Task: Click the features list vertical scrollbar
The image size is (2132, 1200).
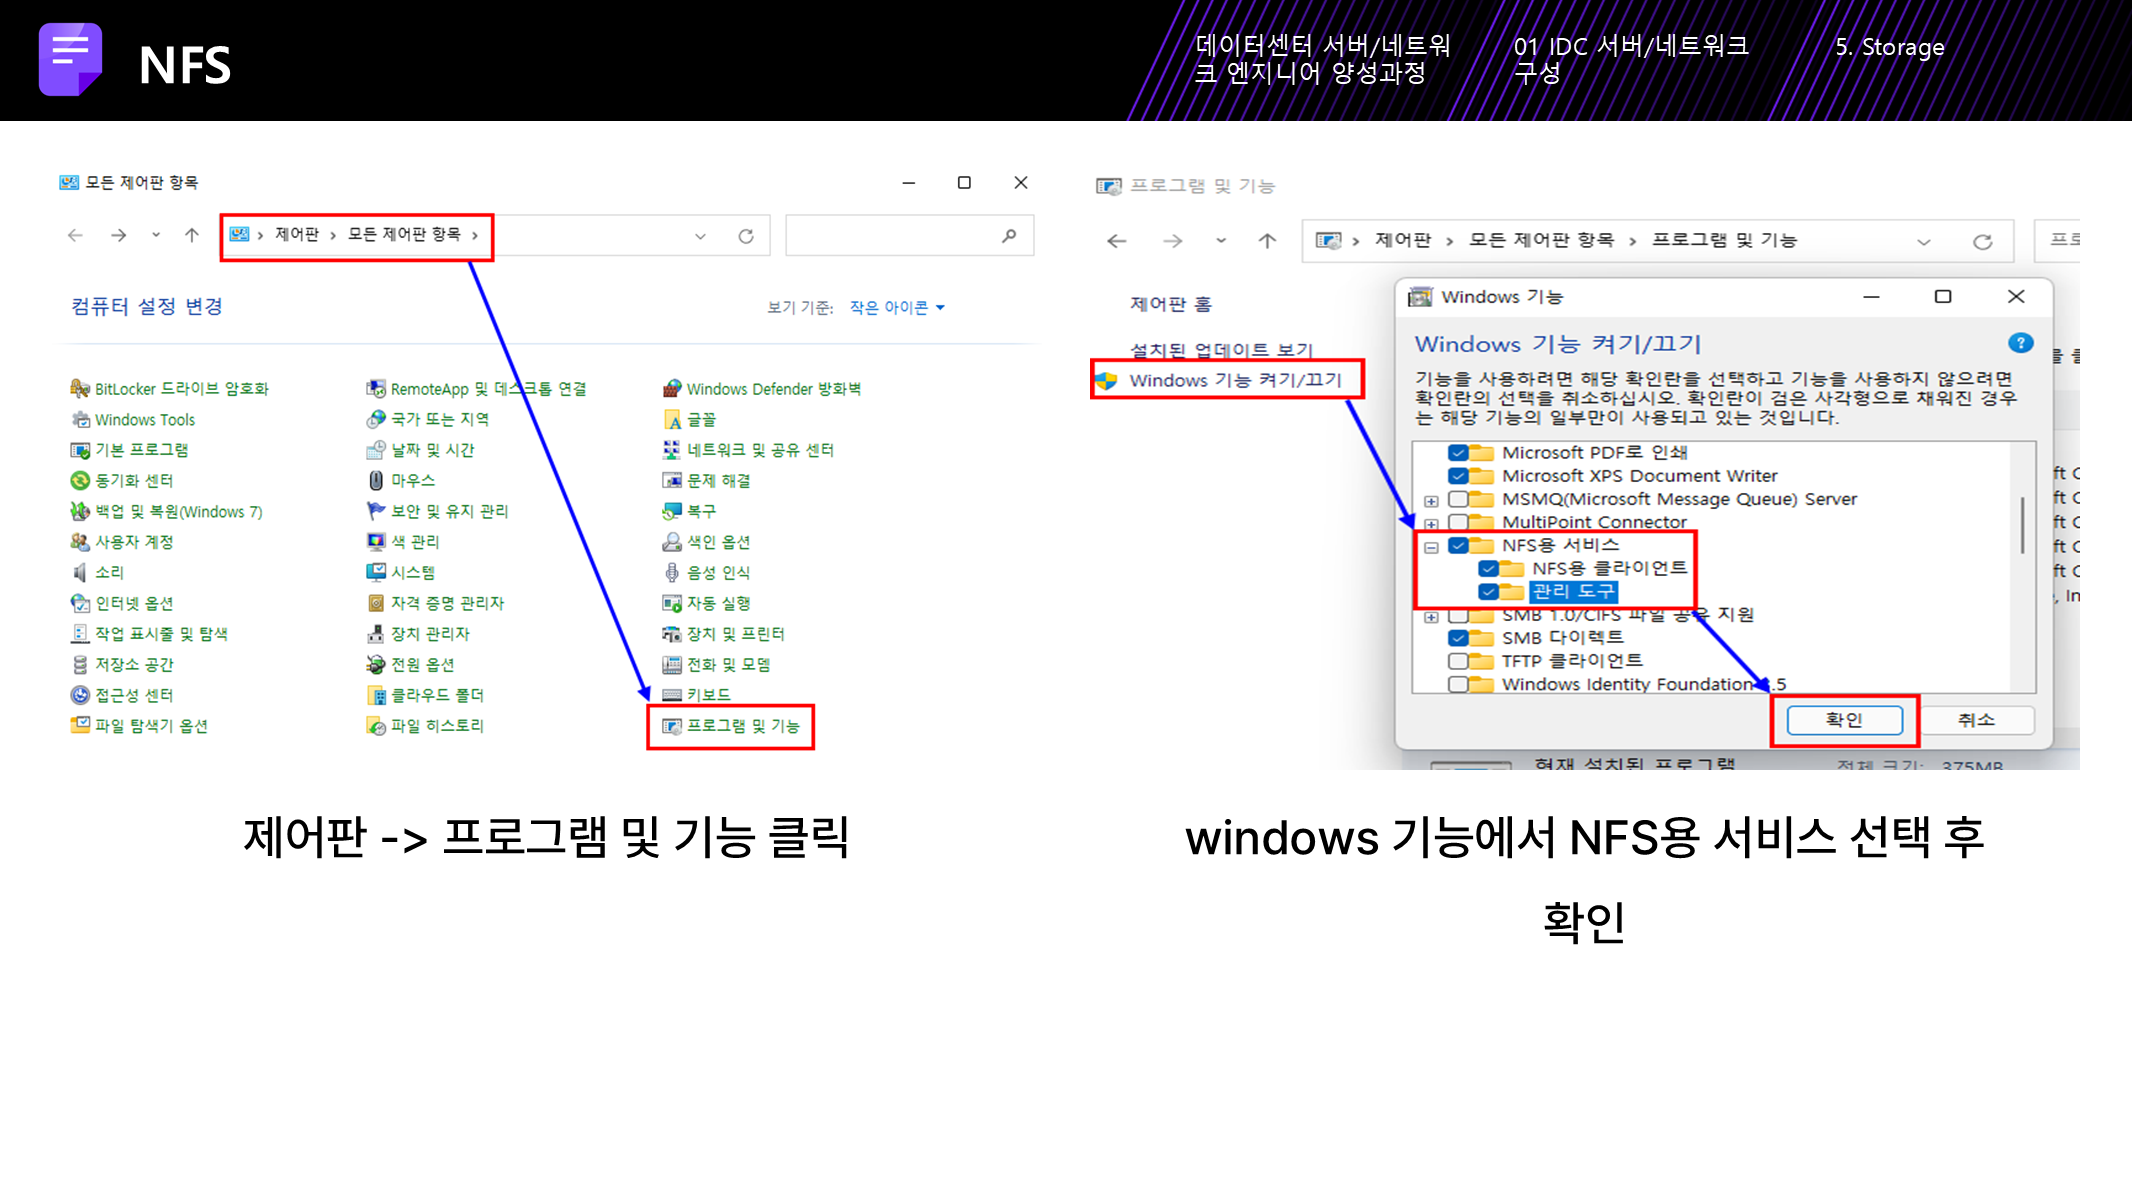Action: tap(2022, 525)
